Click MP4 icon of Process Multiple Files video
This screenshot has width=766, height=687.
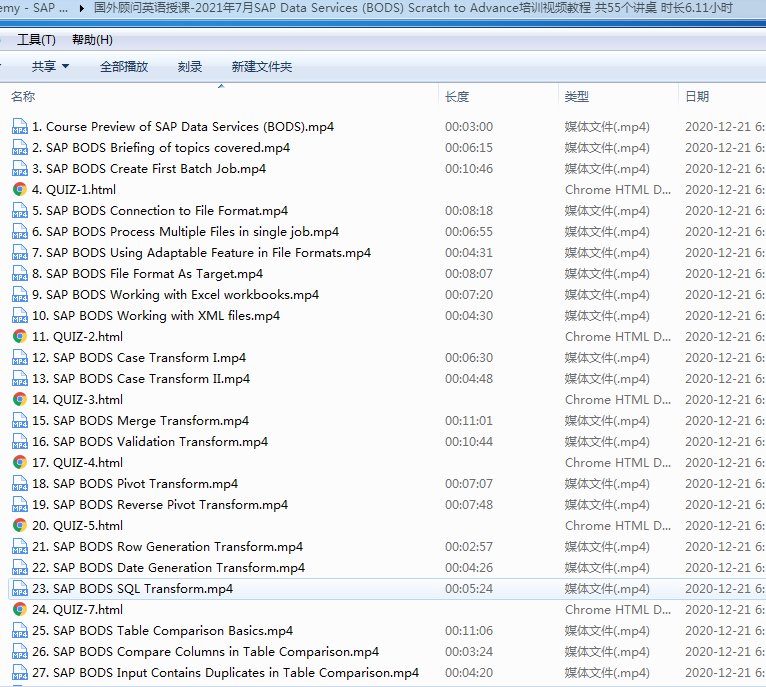pos(20,232)
